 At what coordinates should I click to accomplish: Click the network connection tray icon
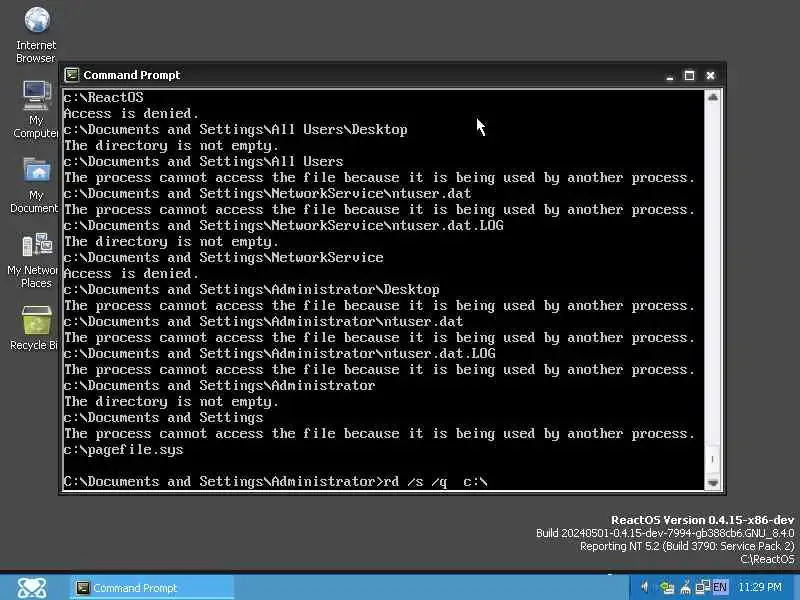point(703,587)
